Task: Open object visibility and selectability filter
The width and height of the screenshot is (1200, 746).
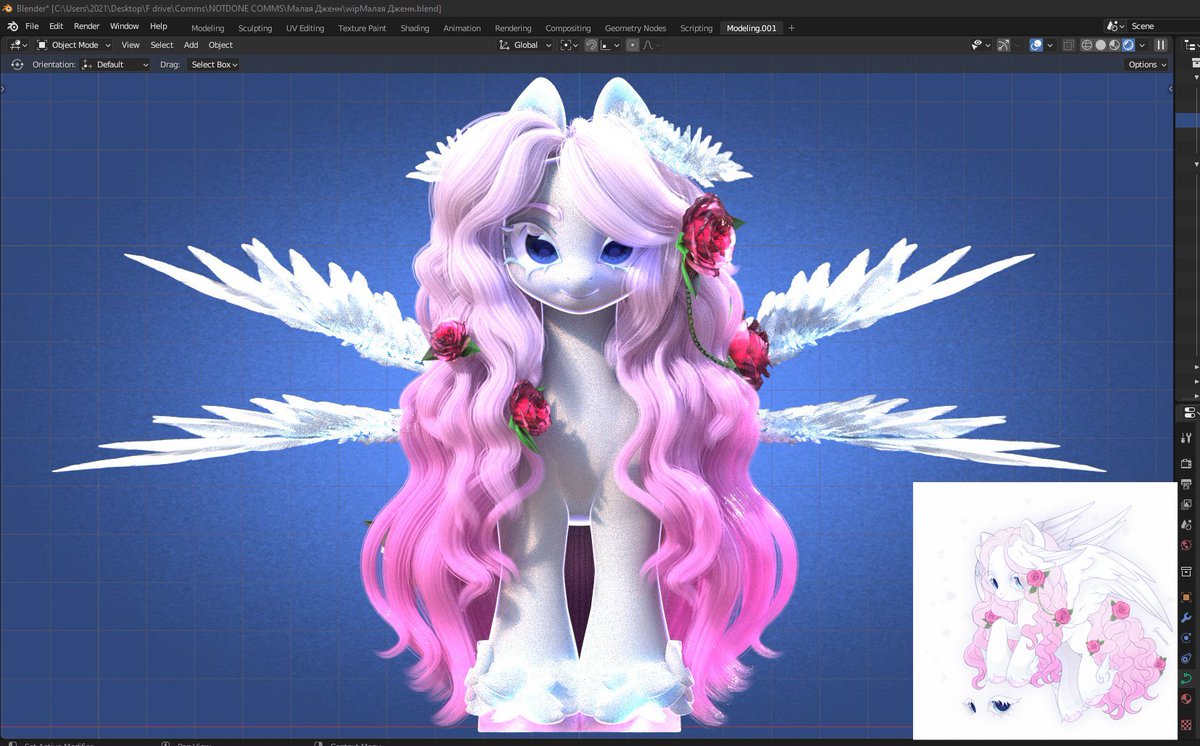Action: [x=981, y=45]
